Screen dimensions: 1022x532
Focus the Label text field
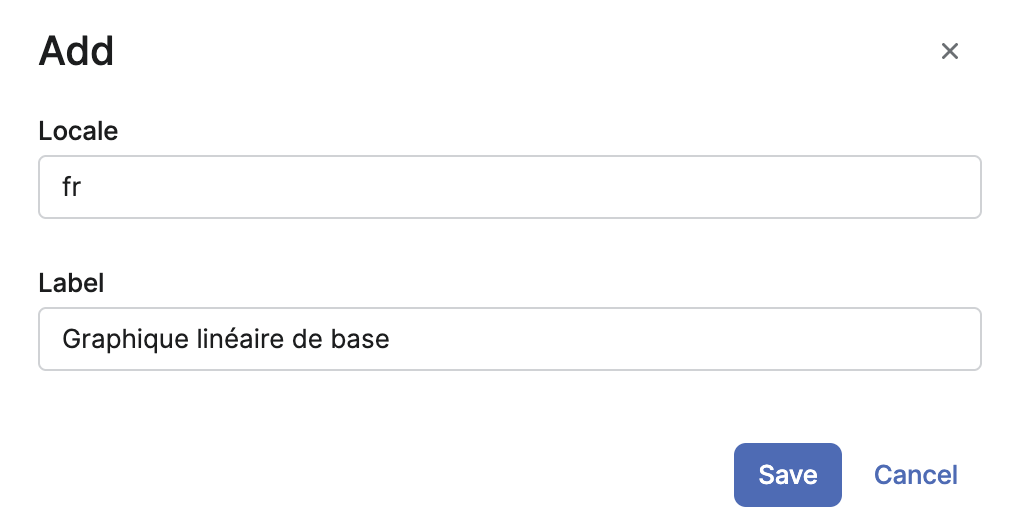509,339
